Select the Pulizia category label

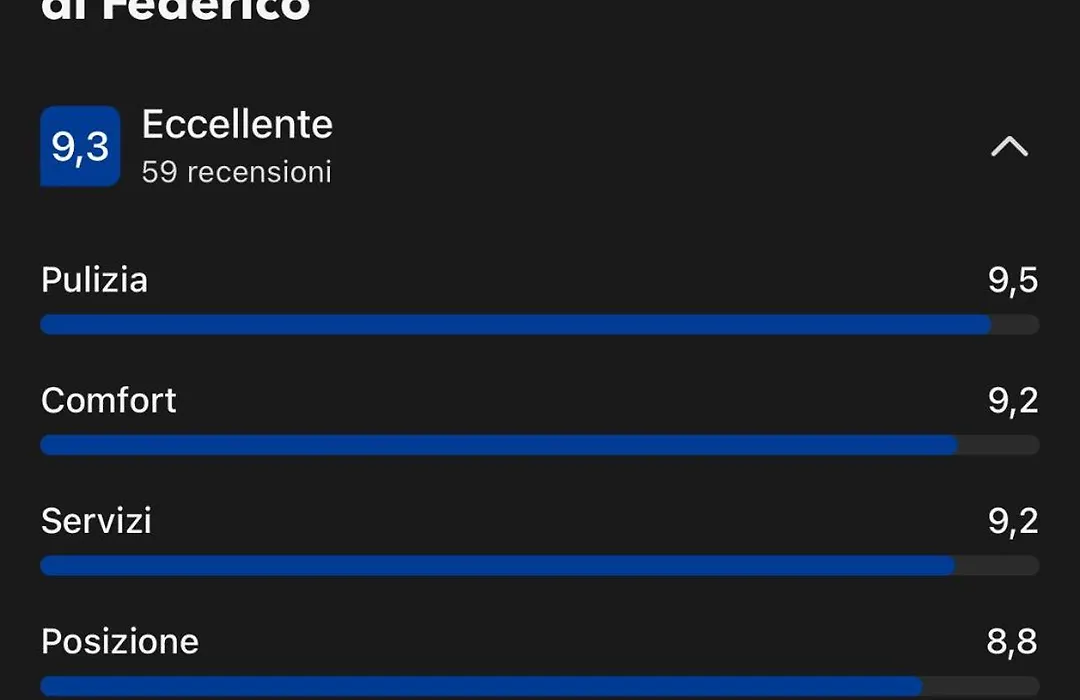[94, 280]
